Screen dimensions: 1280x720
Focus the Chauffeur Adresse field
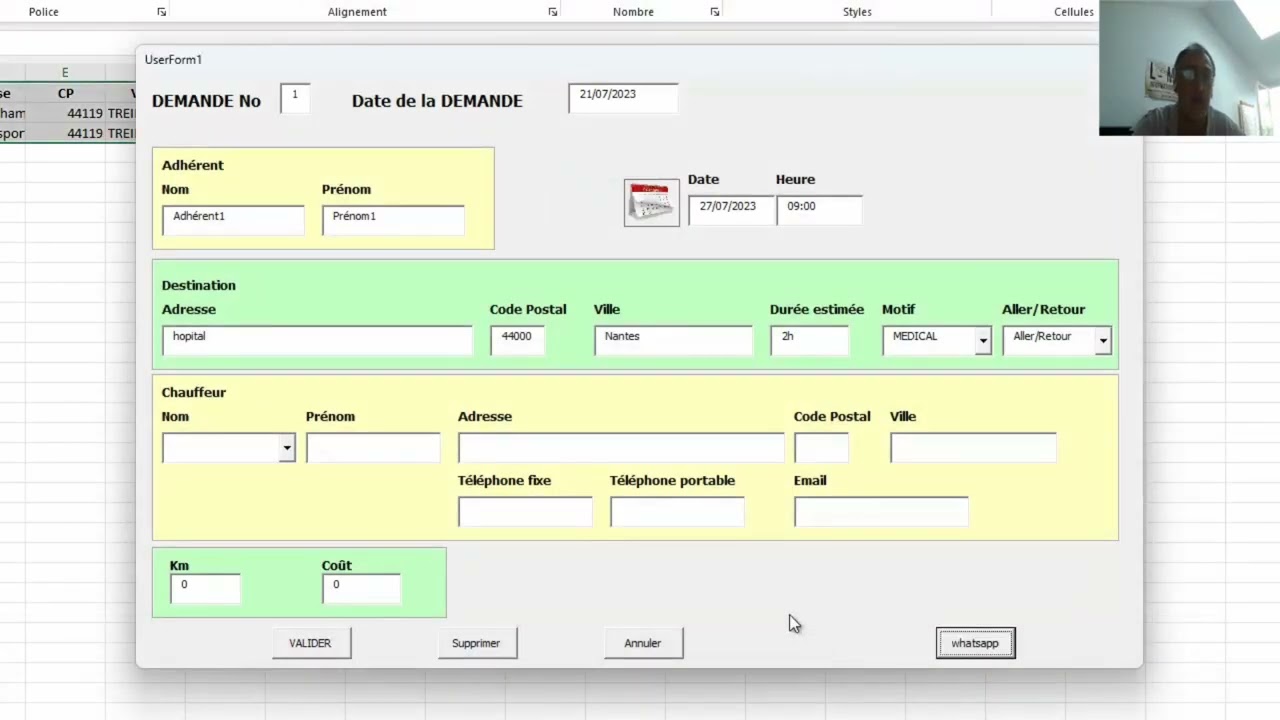621,448
